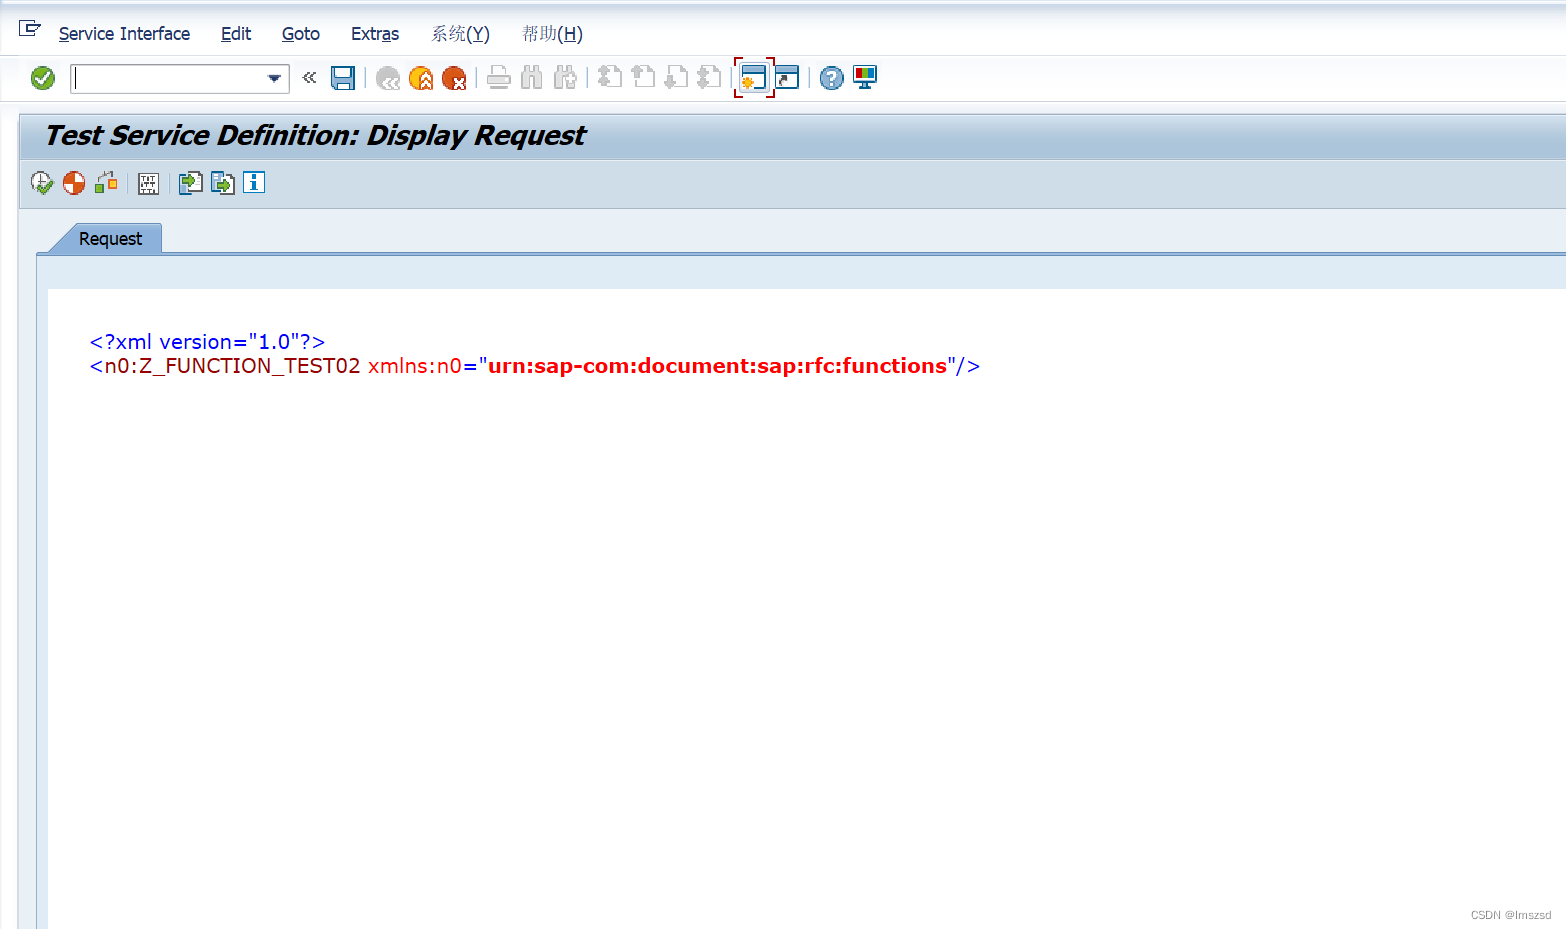This screenshot has width=1566, height=929.
Task: Click the Find binoculars icon
Action: pos(532,78)
